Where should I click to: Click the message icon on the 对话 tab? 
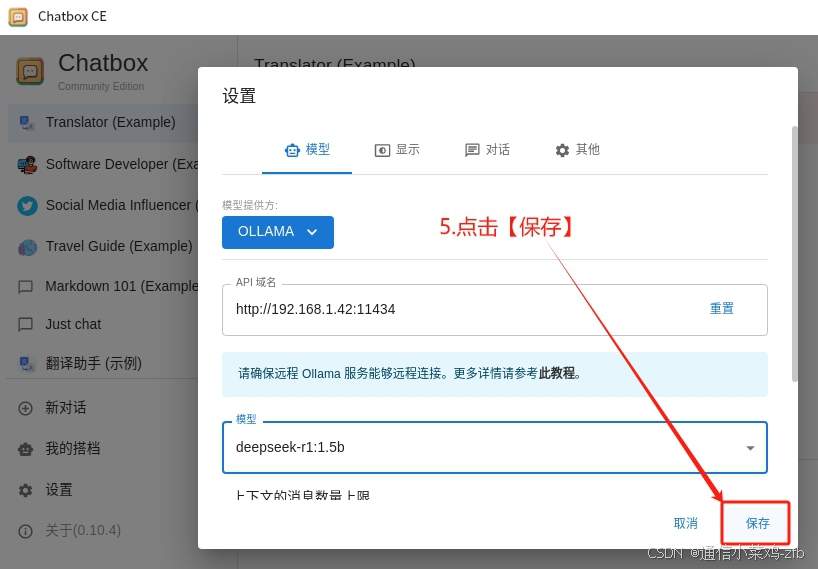point(472,150)
